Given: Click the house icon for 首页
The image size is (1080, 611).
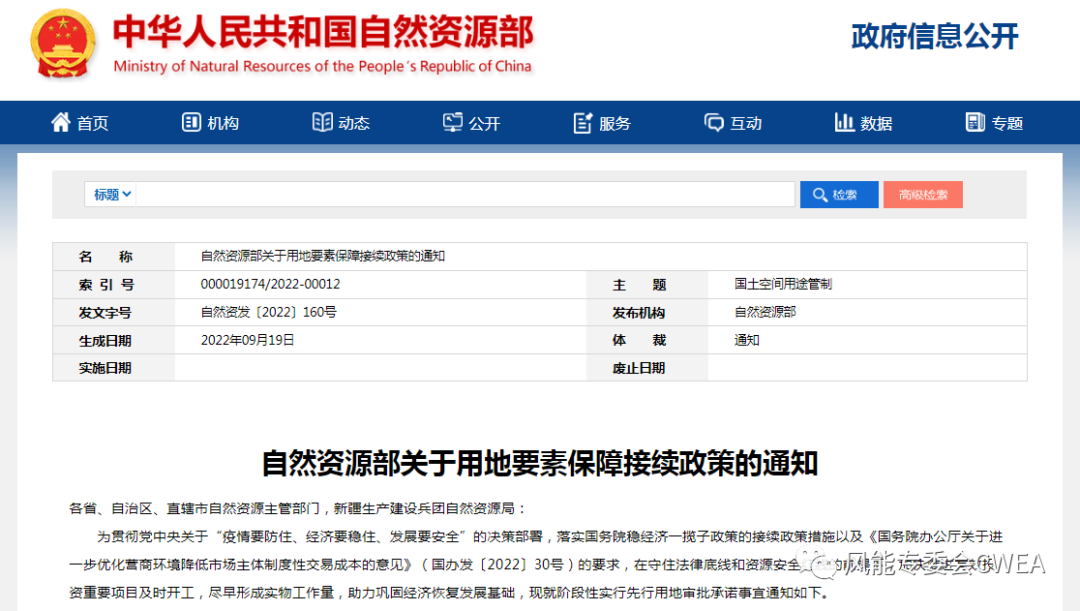Looking at the screenshot, I should pos(61,122).
